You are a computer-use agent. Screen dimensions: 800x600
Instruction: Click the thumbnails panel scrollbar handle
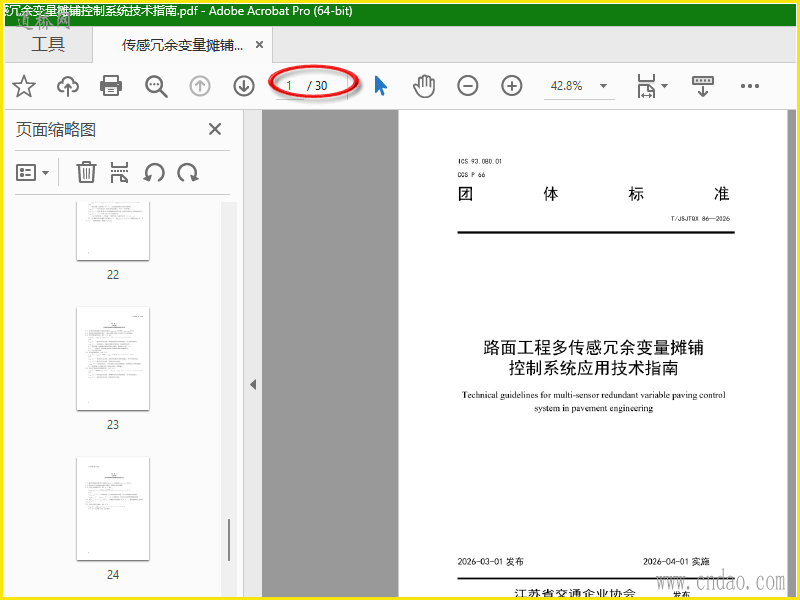229,540
